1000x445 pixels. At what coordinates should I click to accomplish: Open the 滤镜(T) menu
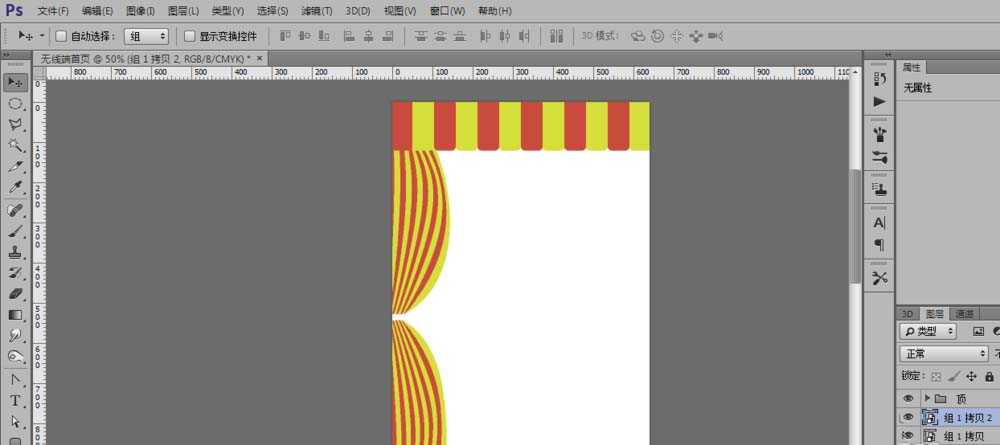click(316, 11)
